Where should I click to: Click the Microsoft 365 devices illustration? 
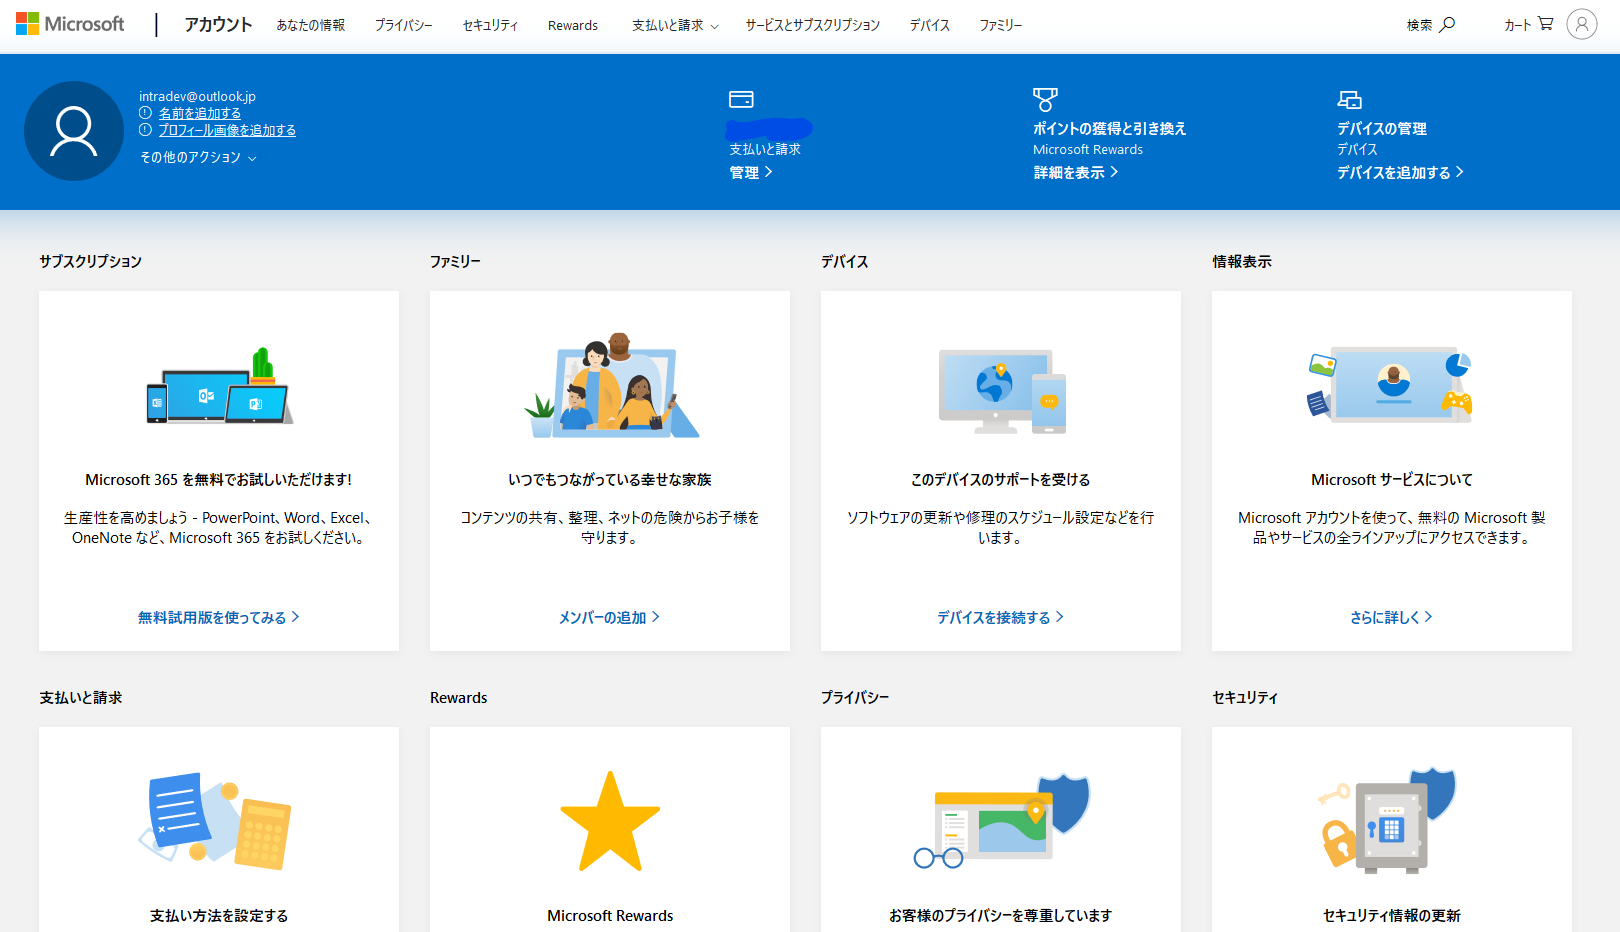click(x=219, y=386)
